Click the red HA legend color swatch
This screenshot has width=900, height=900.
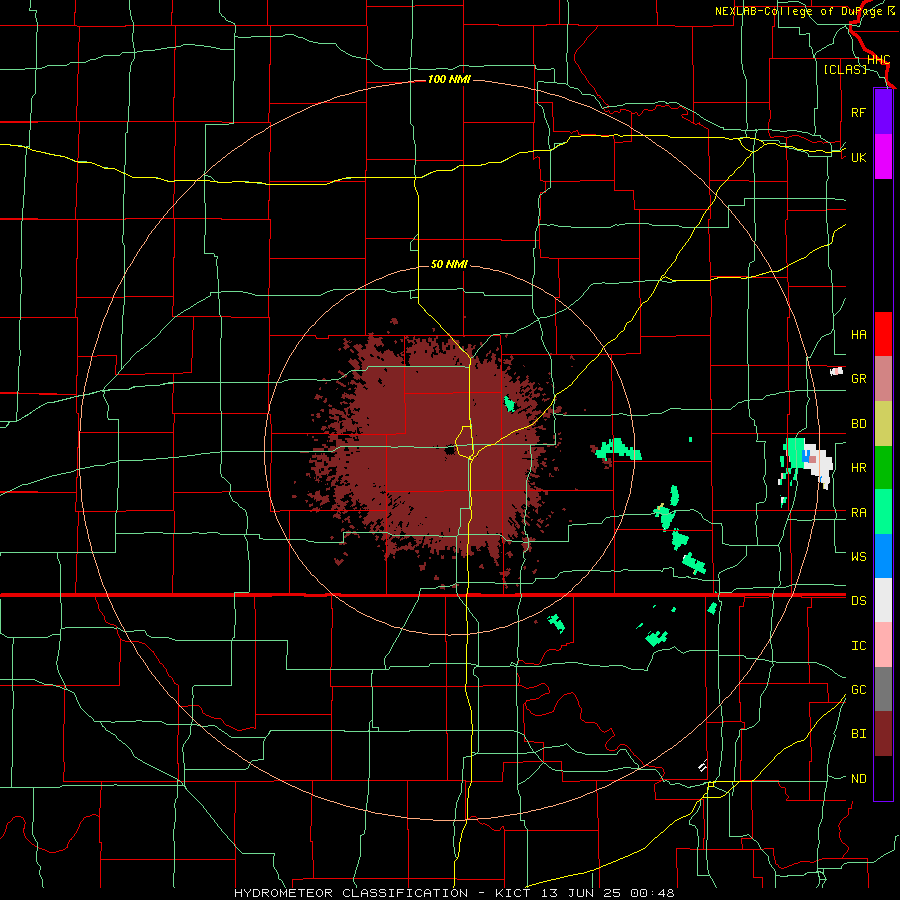pyautogui.click(x=883, y=334)
